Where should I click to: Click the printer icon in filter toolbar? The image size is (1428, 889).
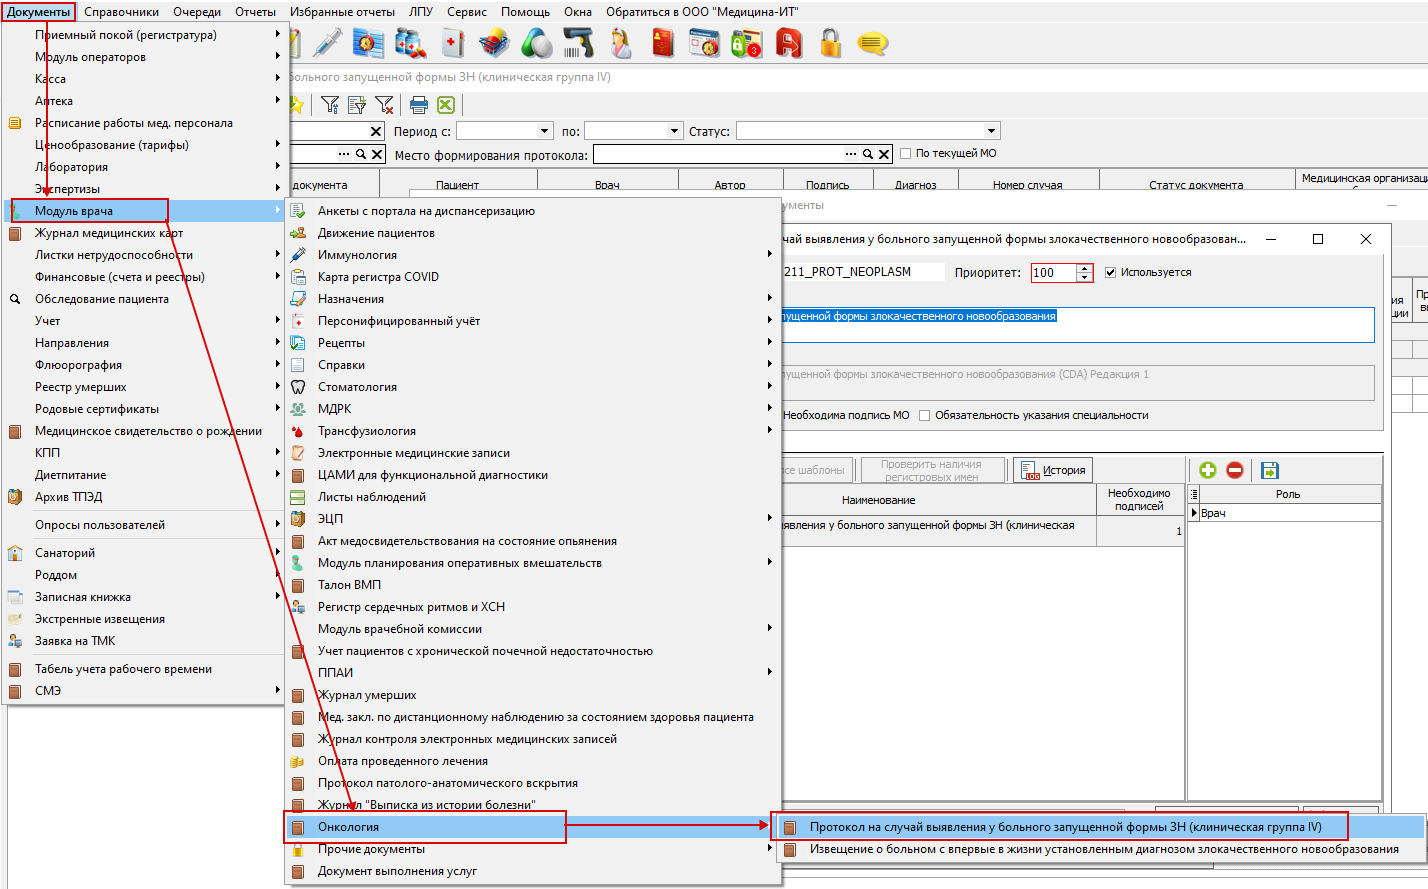coord(419,105)
